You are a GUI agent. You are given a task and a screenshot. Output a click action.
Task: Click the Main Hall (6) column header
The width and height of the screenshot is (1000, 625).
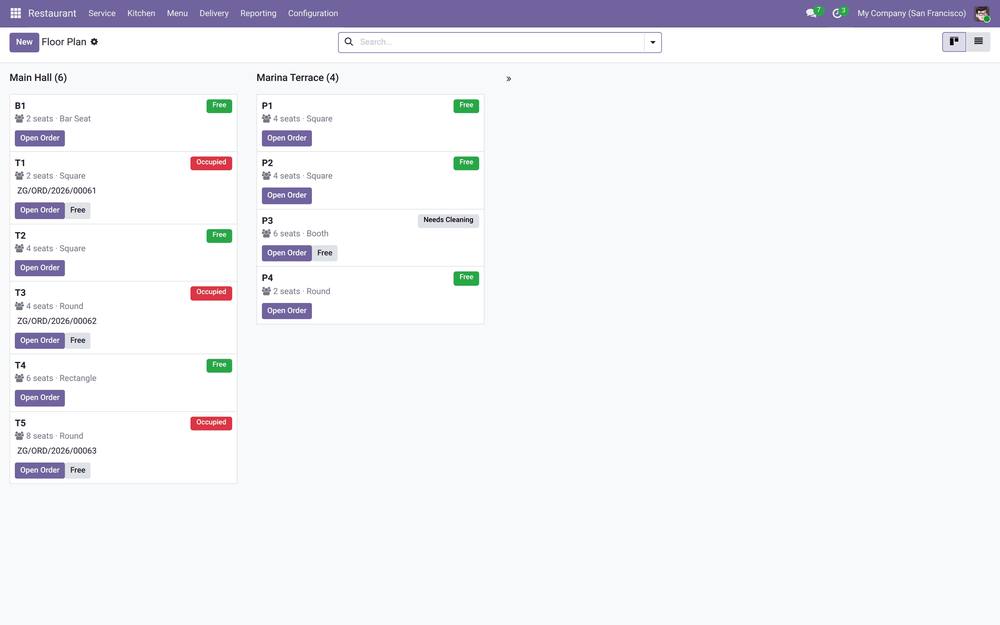[38, 78]
